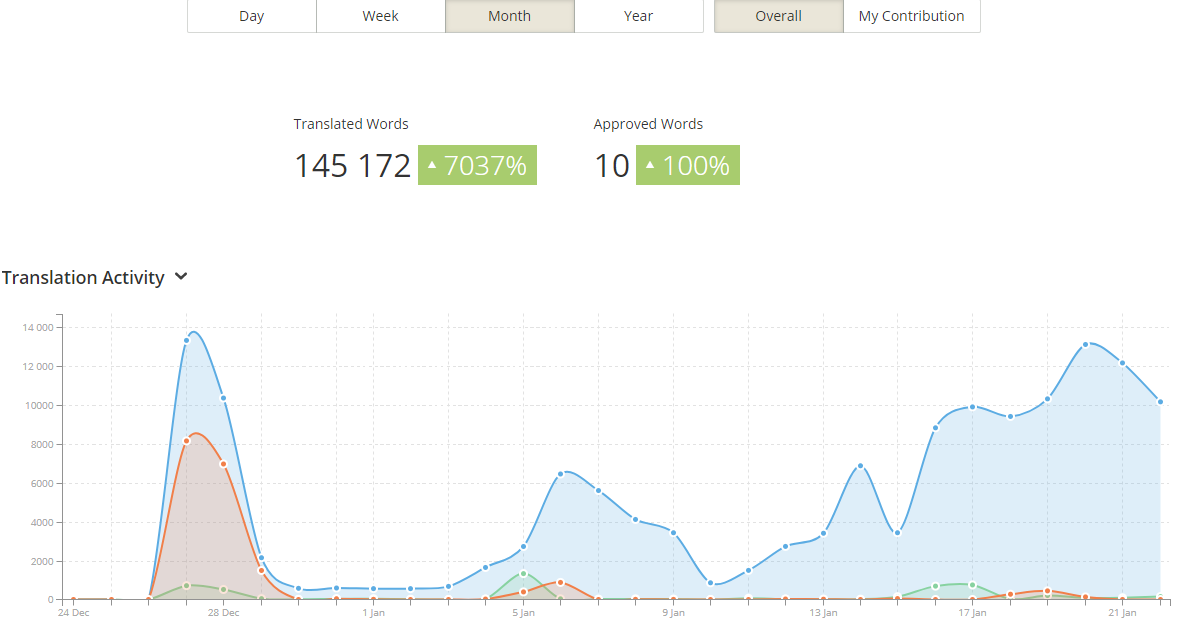This screenshot has width=1185, height=623.
Task: Click the 24 Dec axis date label
Action: click(x=73, y=612)
